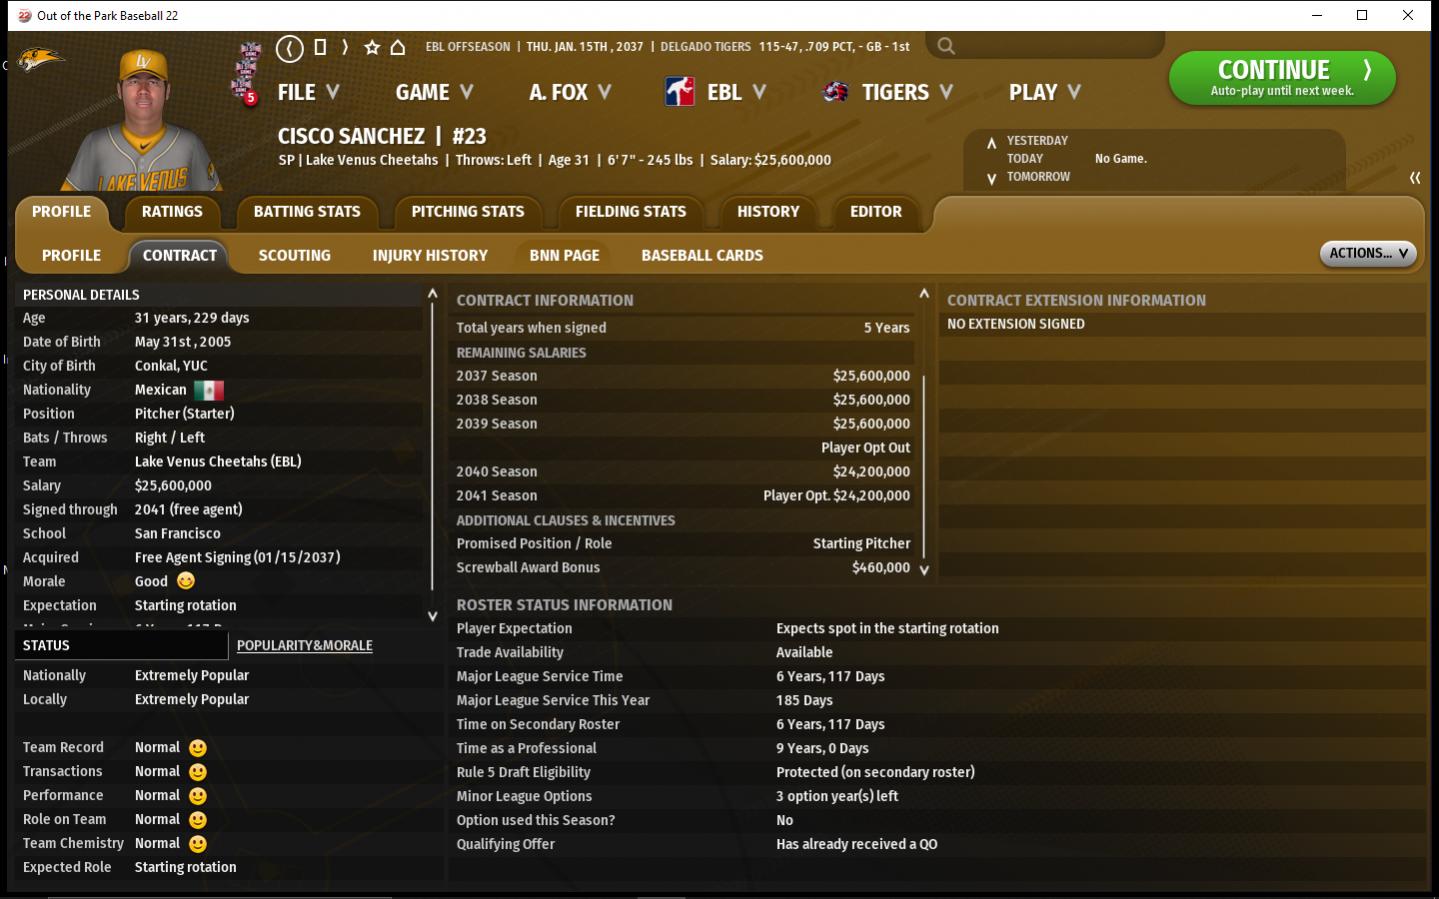Image resolution: width=1439 pixels, height=899 pixels.
Task: Click the Personal Details scroll-down arrow
Action: tap(432, 616)
